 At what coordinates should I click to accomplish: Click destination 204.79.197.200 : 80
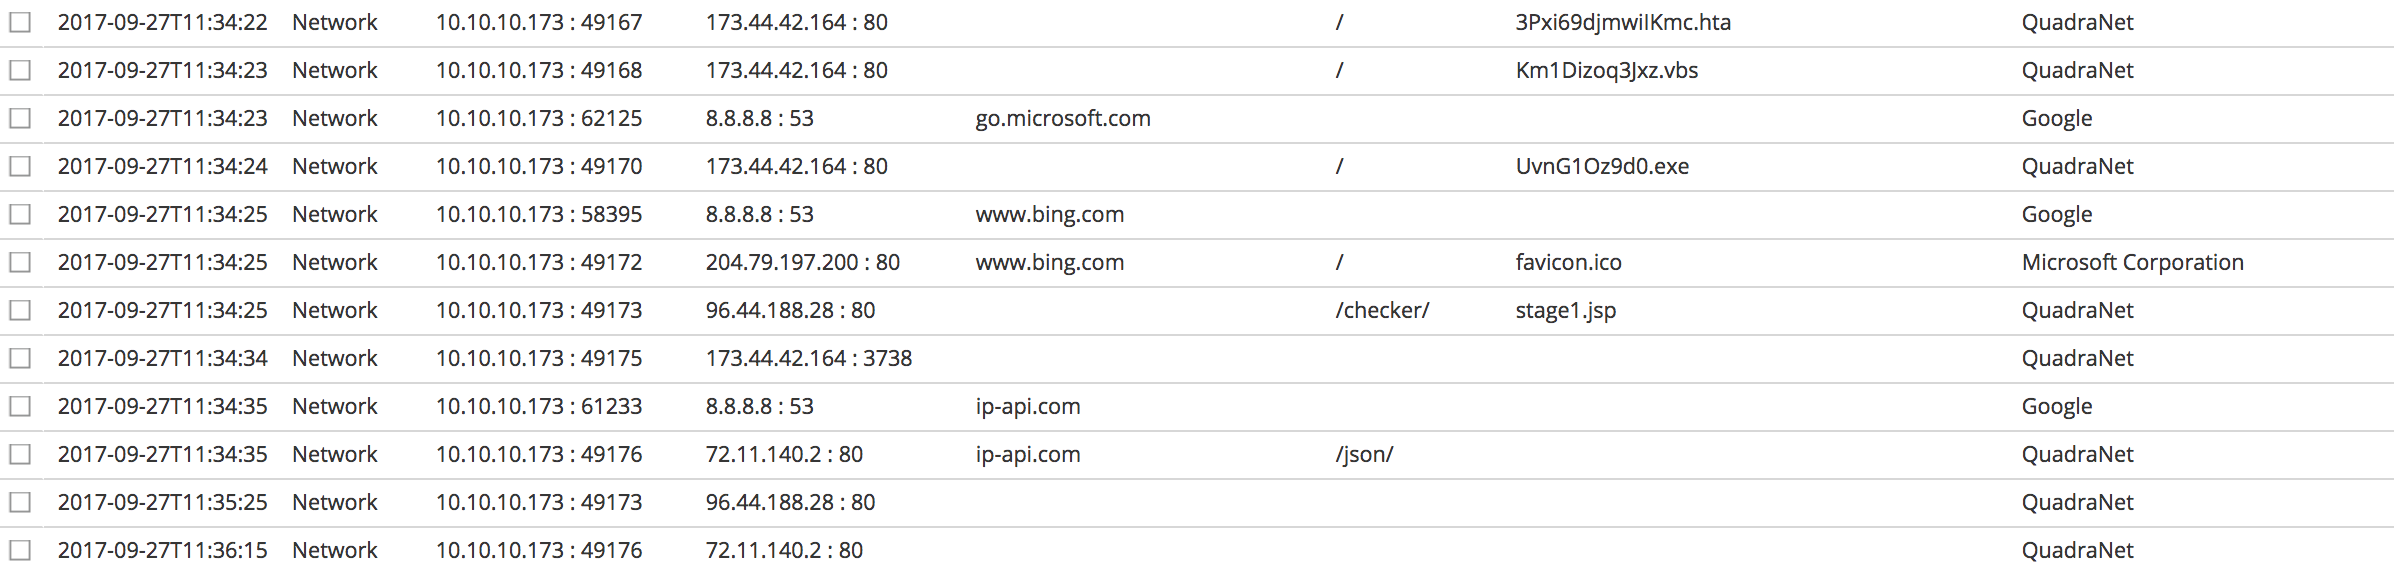click(802, 262)
